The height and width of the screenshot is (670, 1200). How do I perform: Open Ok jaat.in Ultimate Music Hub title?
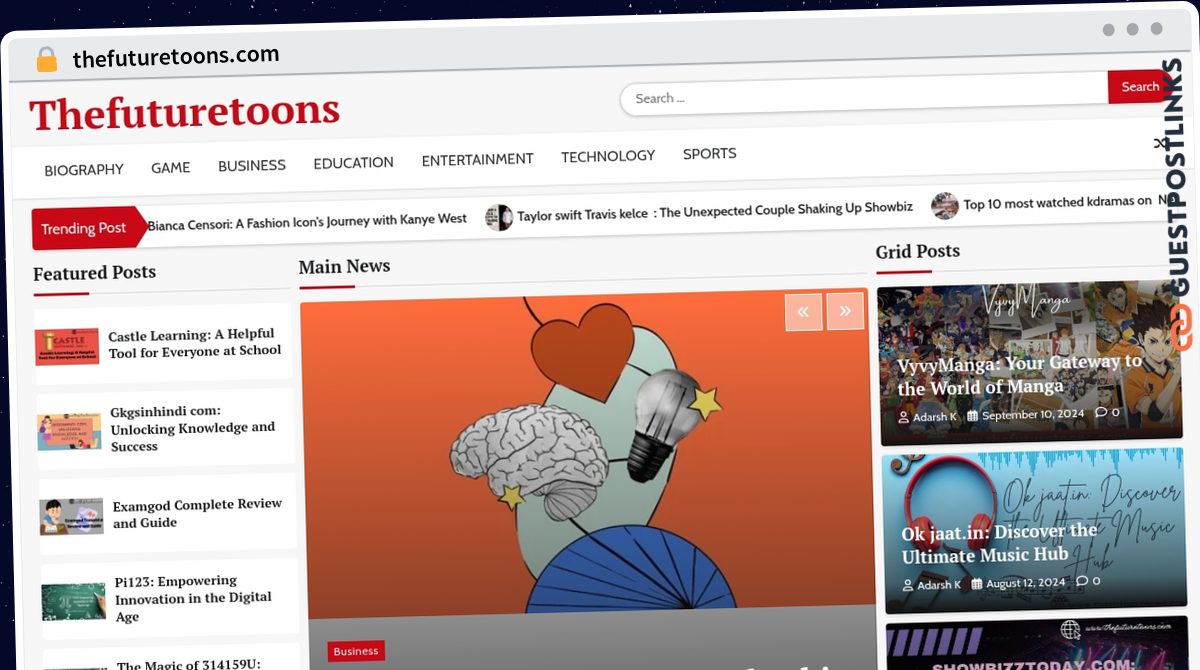click(999, 544)
